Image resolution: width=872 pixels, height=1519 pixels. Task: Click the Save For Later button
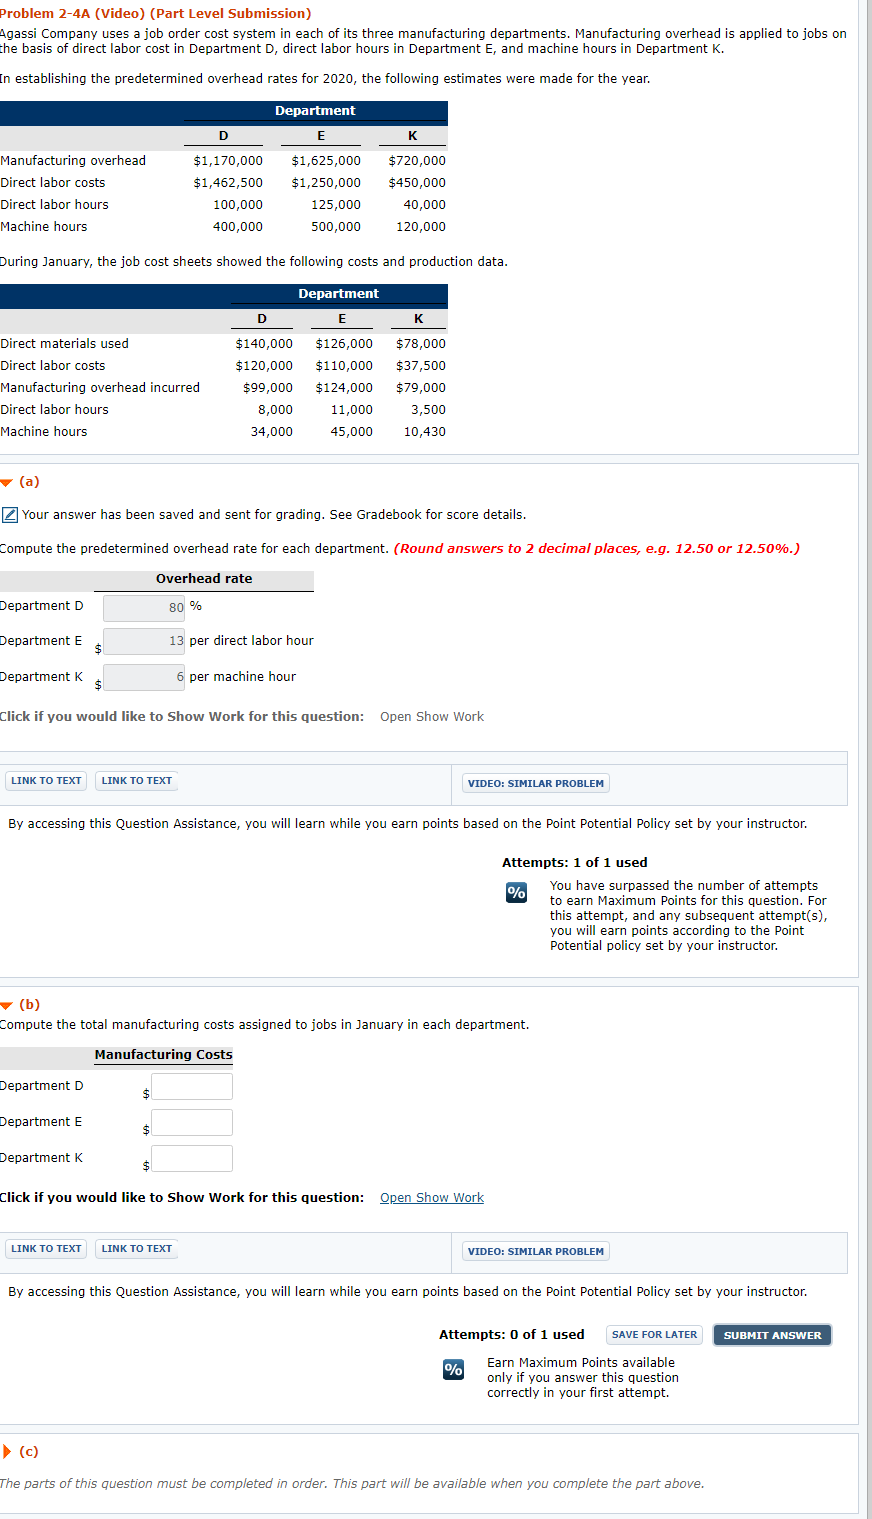(x=654, y=1334)
